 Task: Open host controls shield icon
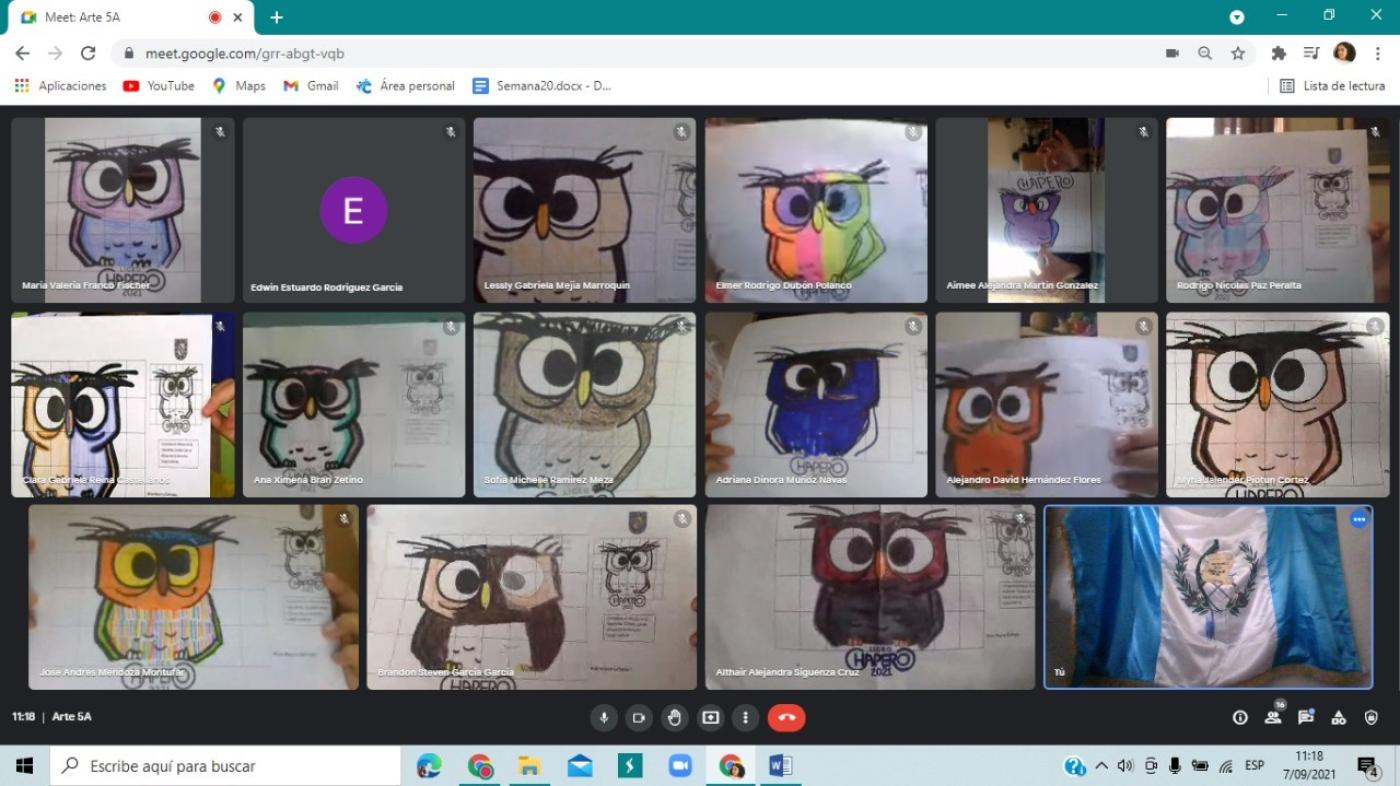[x=1371, y=717]
